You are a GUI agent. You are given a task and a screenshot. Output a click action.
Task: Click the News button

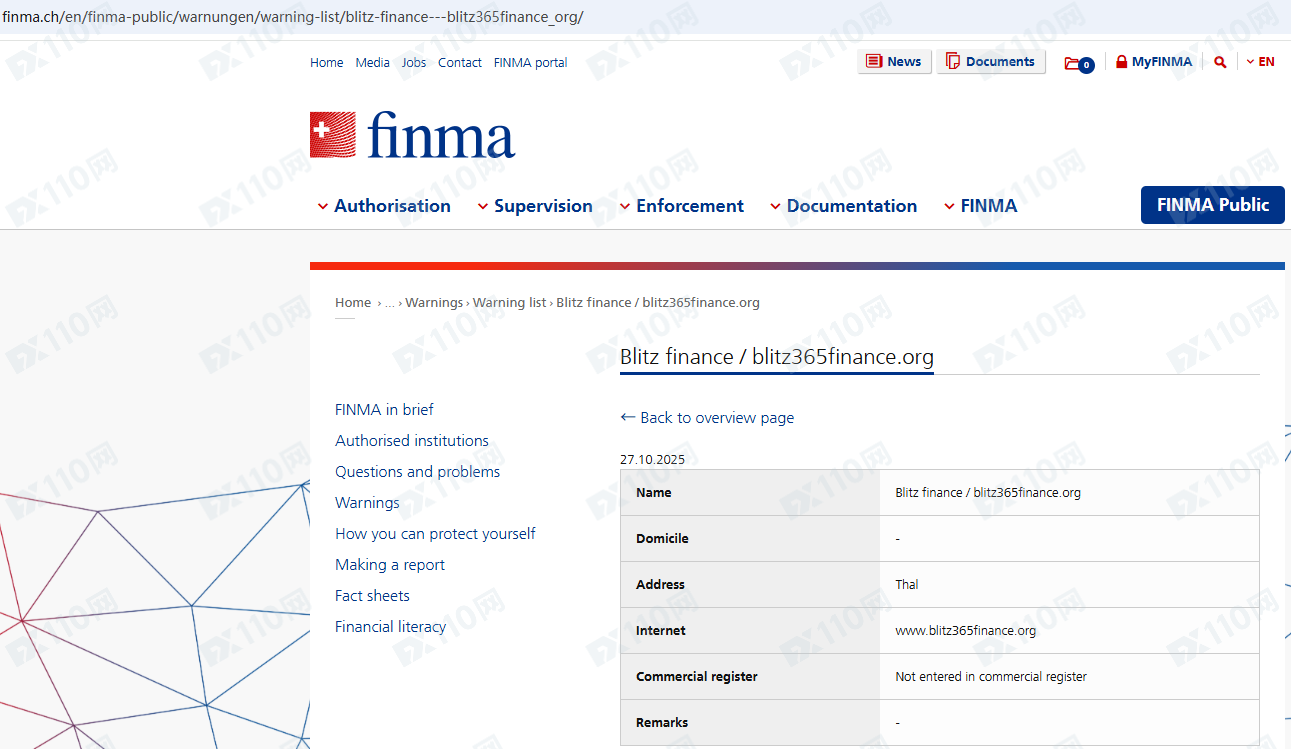pos(894,62)
